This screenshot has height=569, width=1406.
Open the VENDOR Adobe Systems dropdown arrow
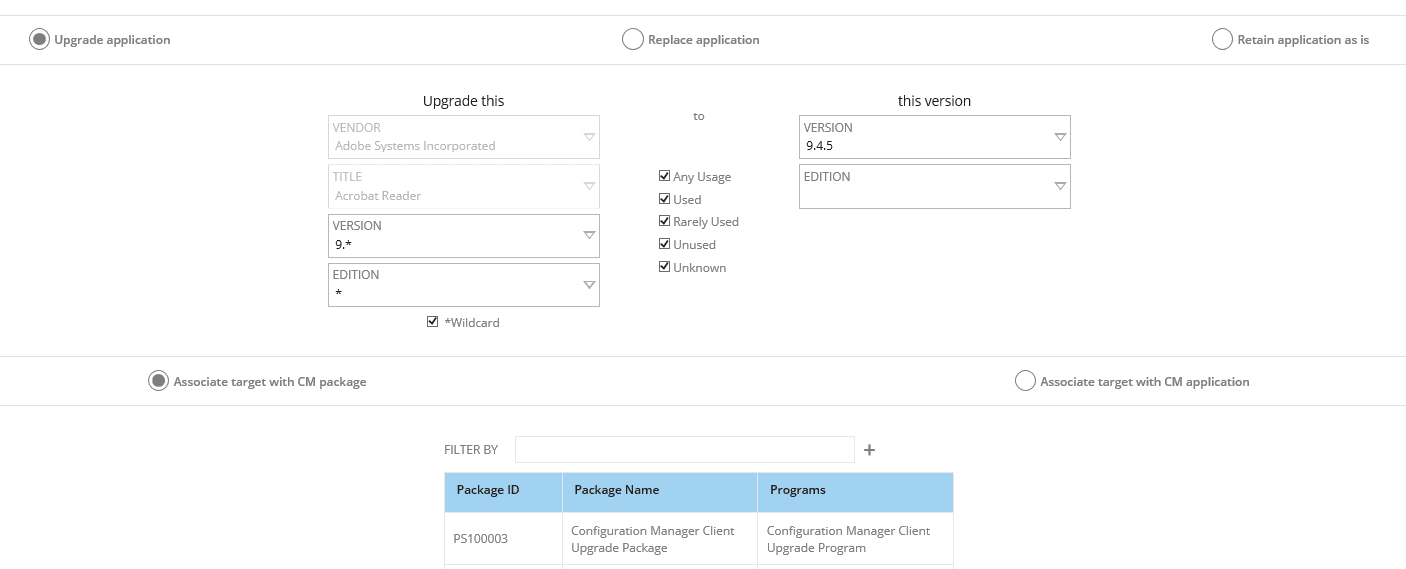pyautogui.click(x=589, y=137)
